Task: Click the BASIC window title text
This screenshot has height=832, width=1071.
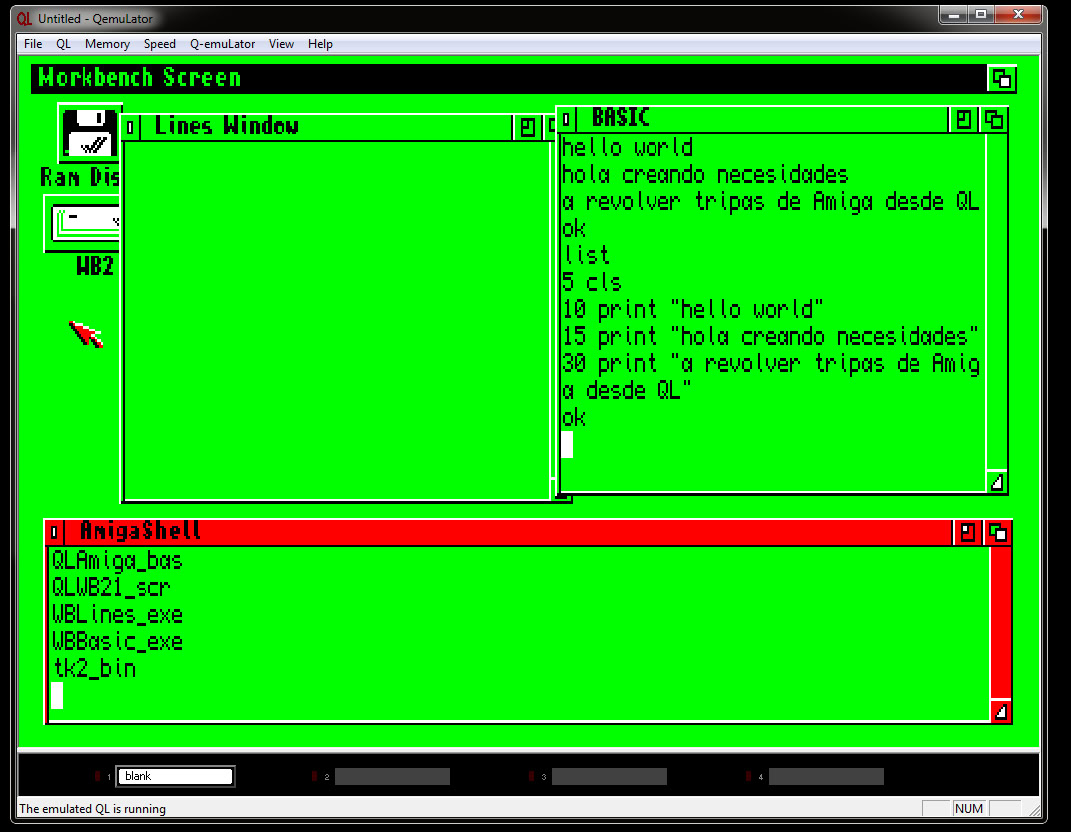Action: 620,118
